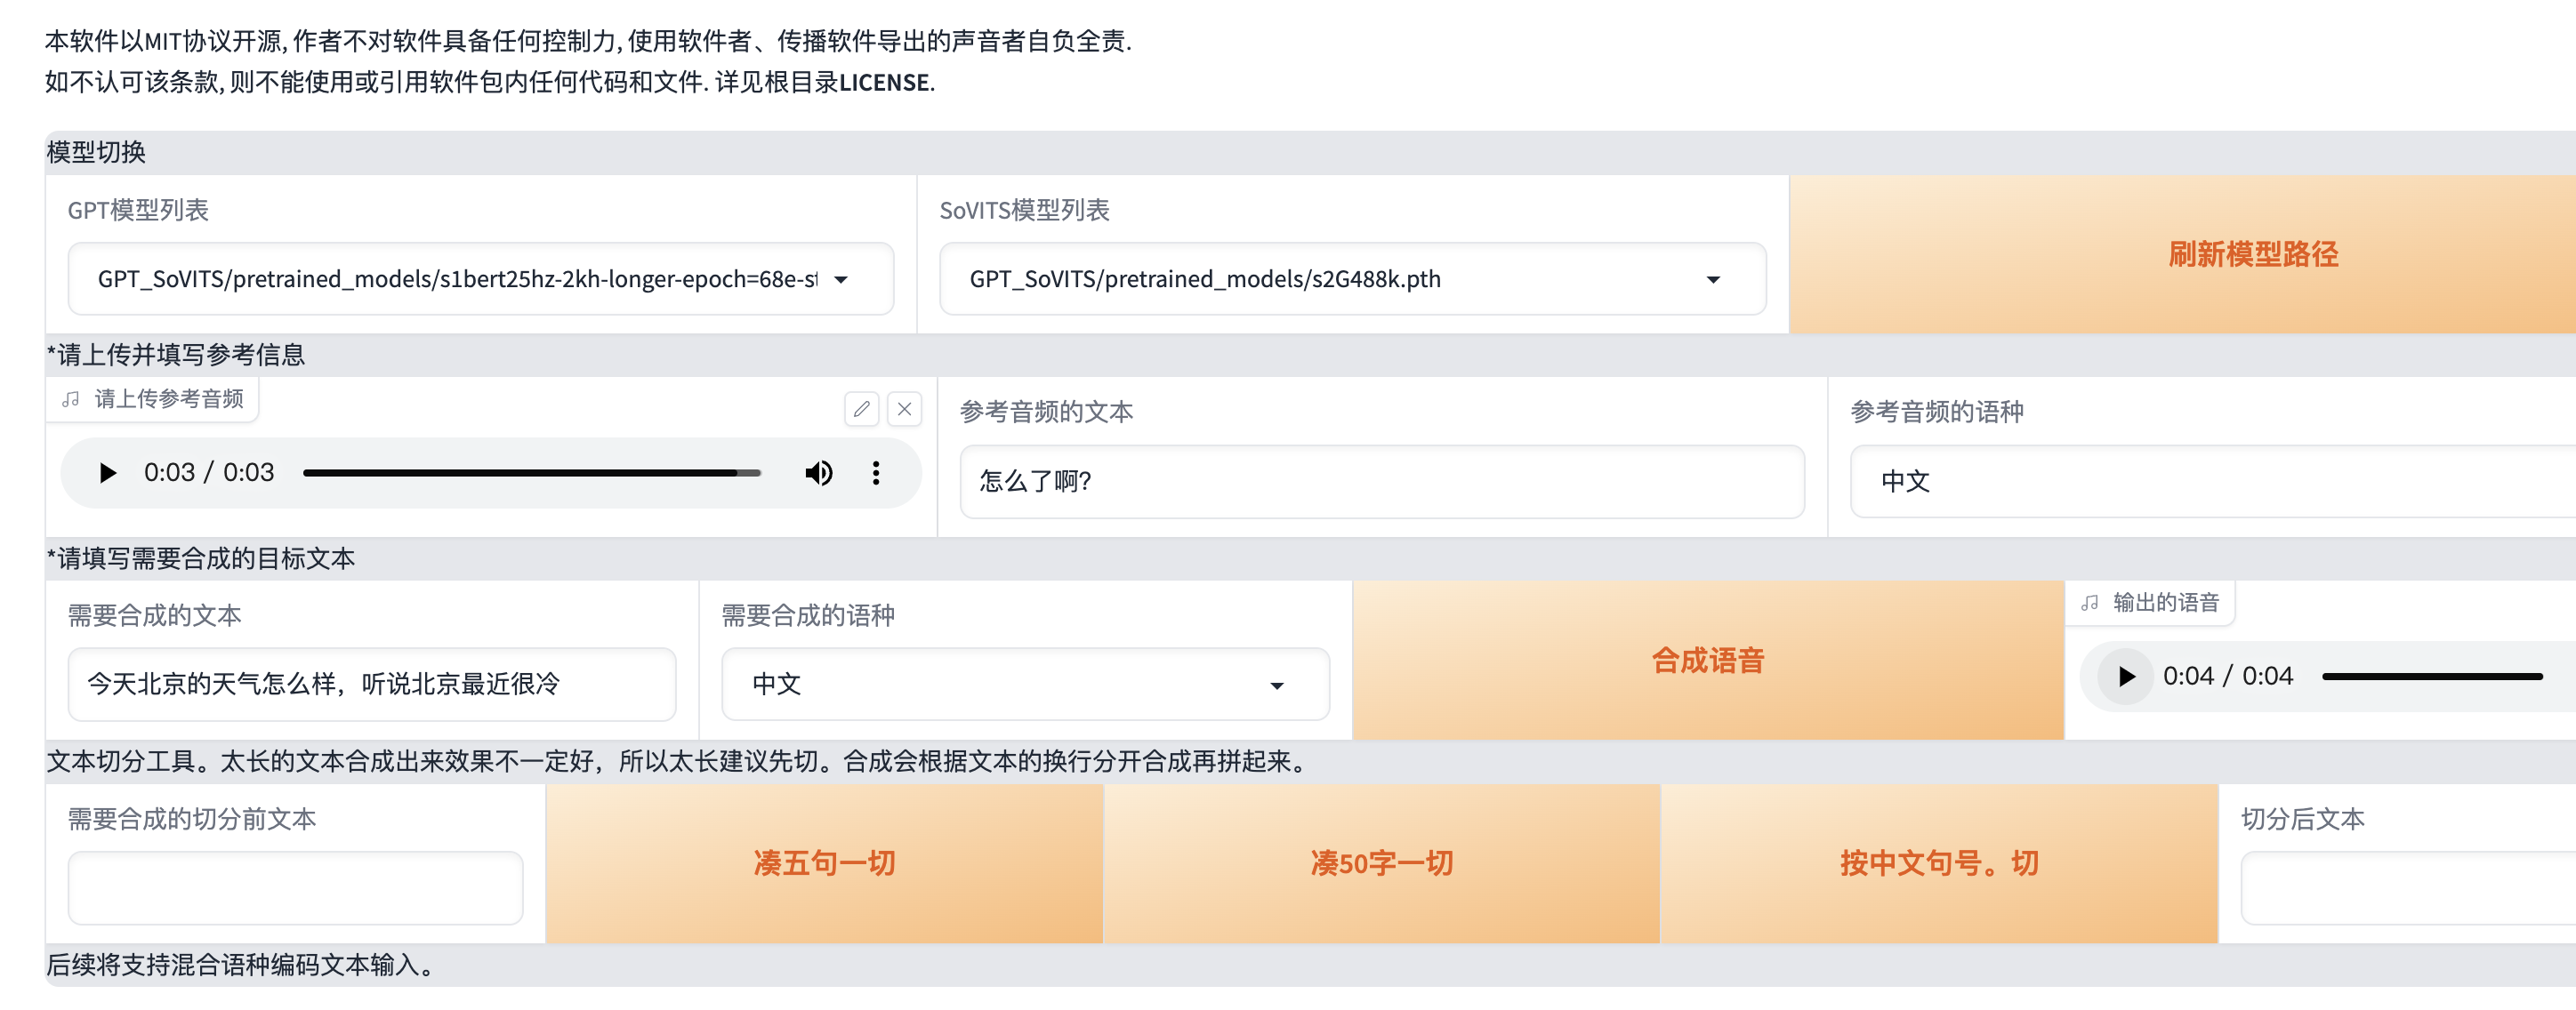Click the 文本切分工具 description line
Viewport: 2576px width, 1010px height.
pos(678,762)
